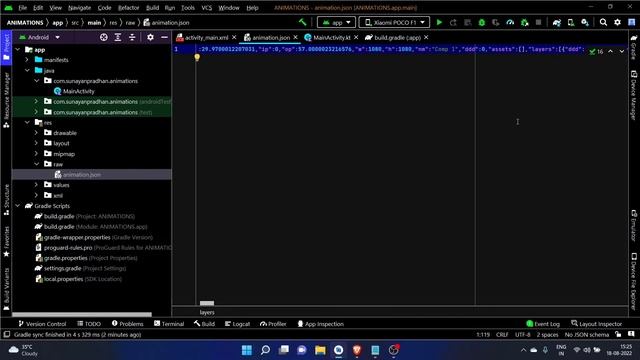Image resolution: width=640 pixels, height=360 pixels.
Task: Click Windows Start button
Action: click(247, 350)
